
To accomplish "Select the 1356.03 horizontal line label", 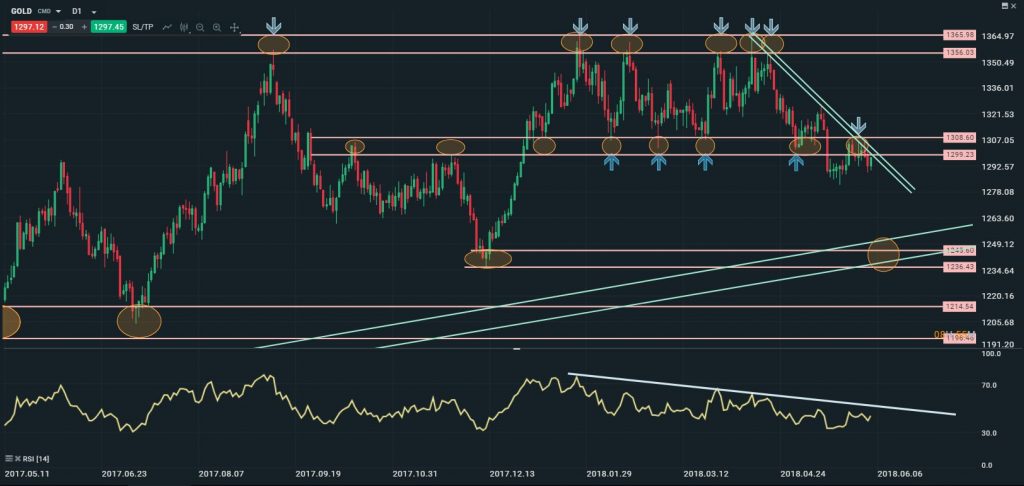I will (x=959, y=52).
